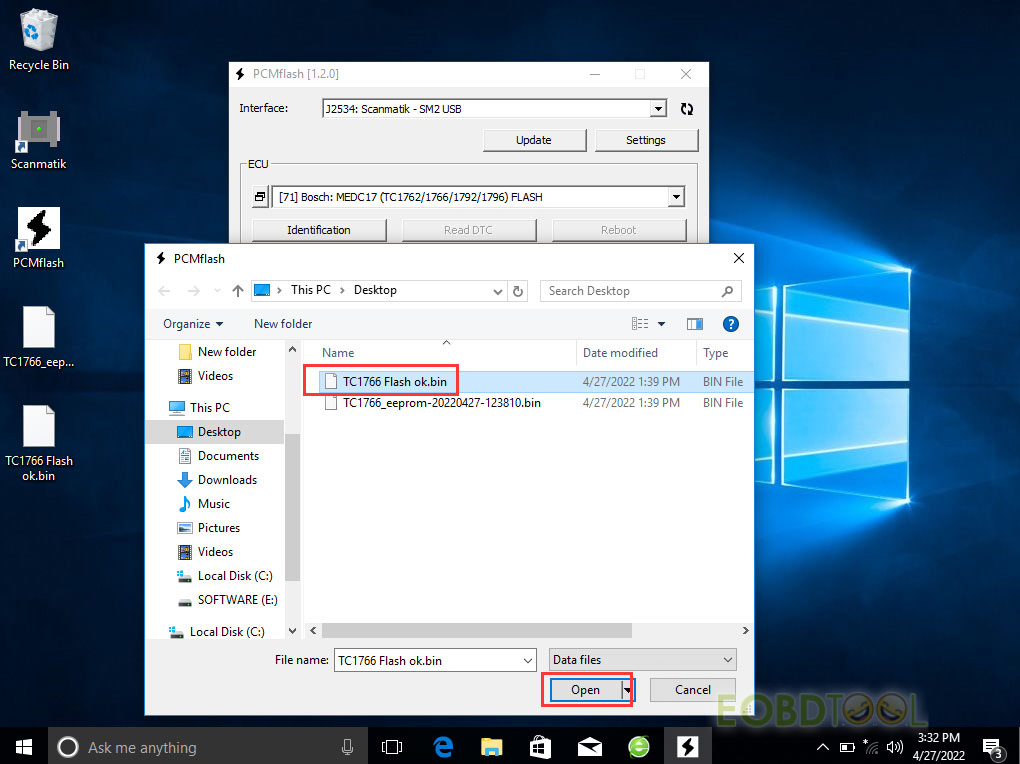Select TC1766_eeprom-20220427-123810.bin file

(441, 403)
